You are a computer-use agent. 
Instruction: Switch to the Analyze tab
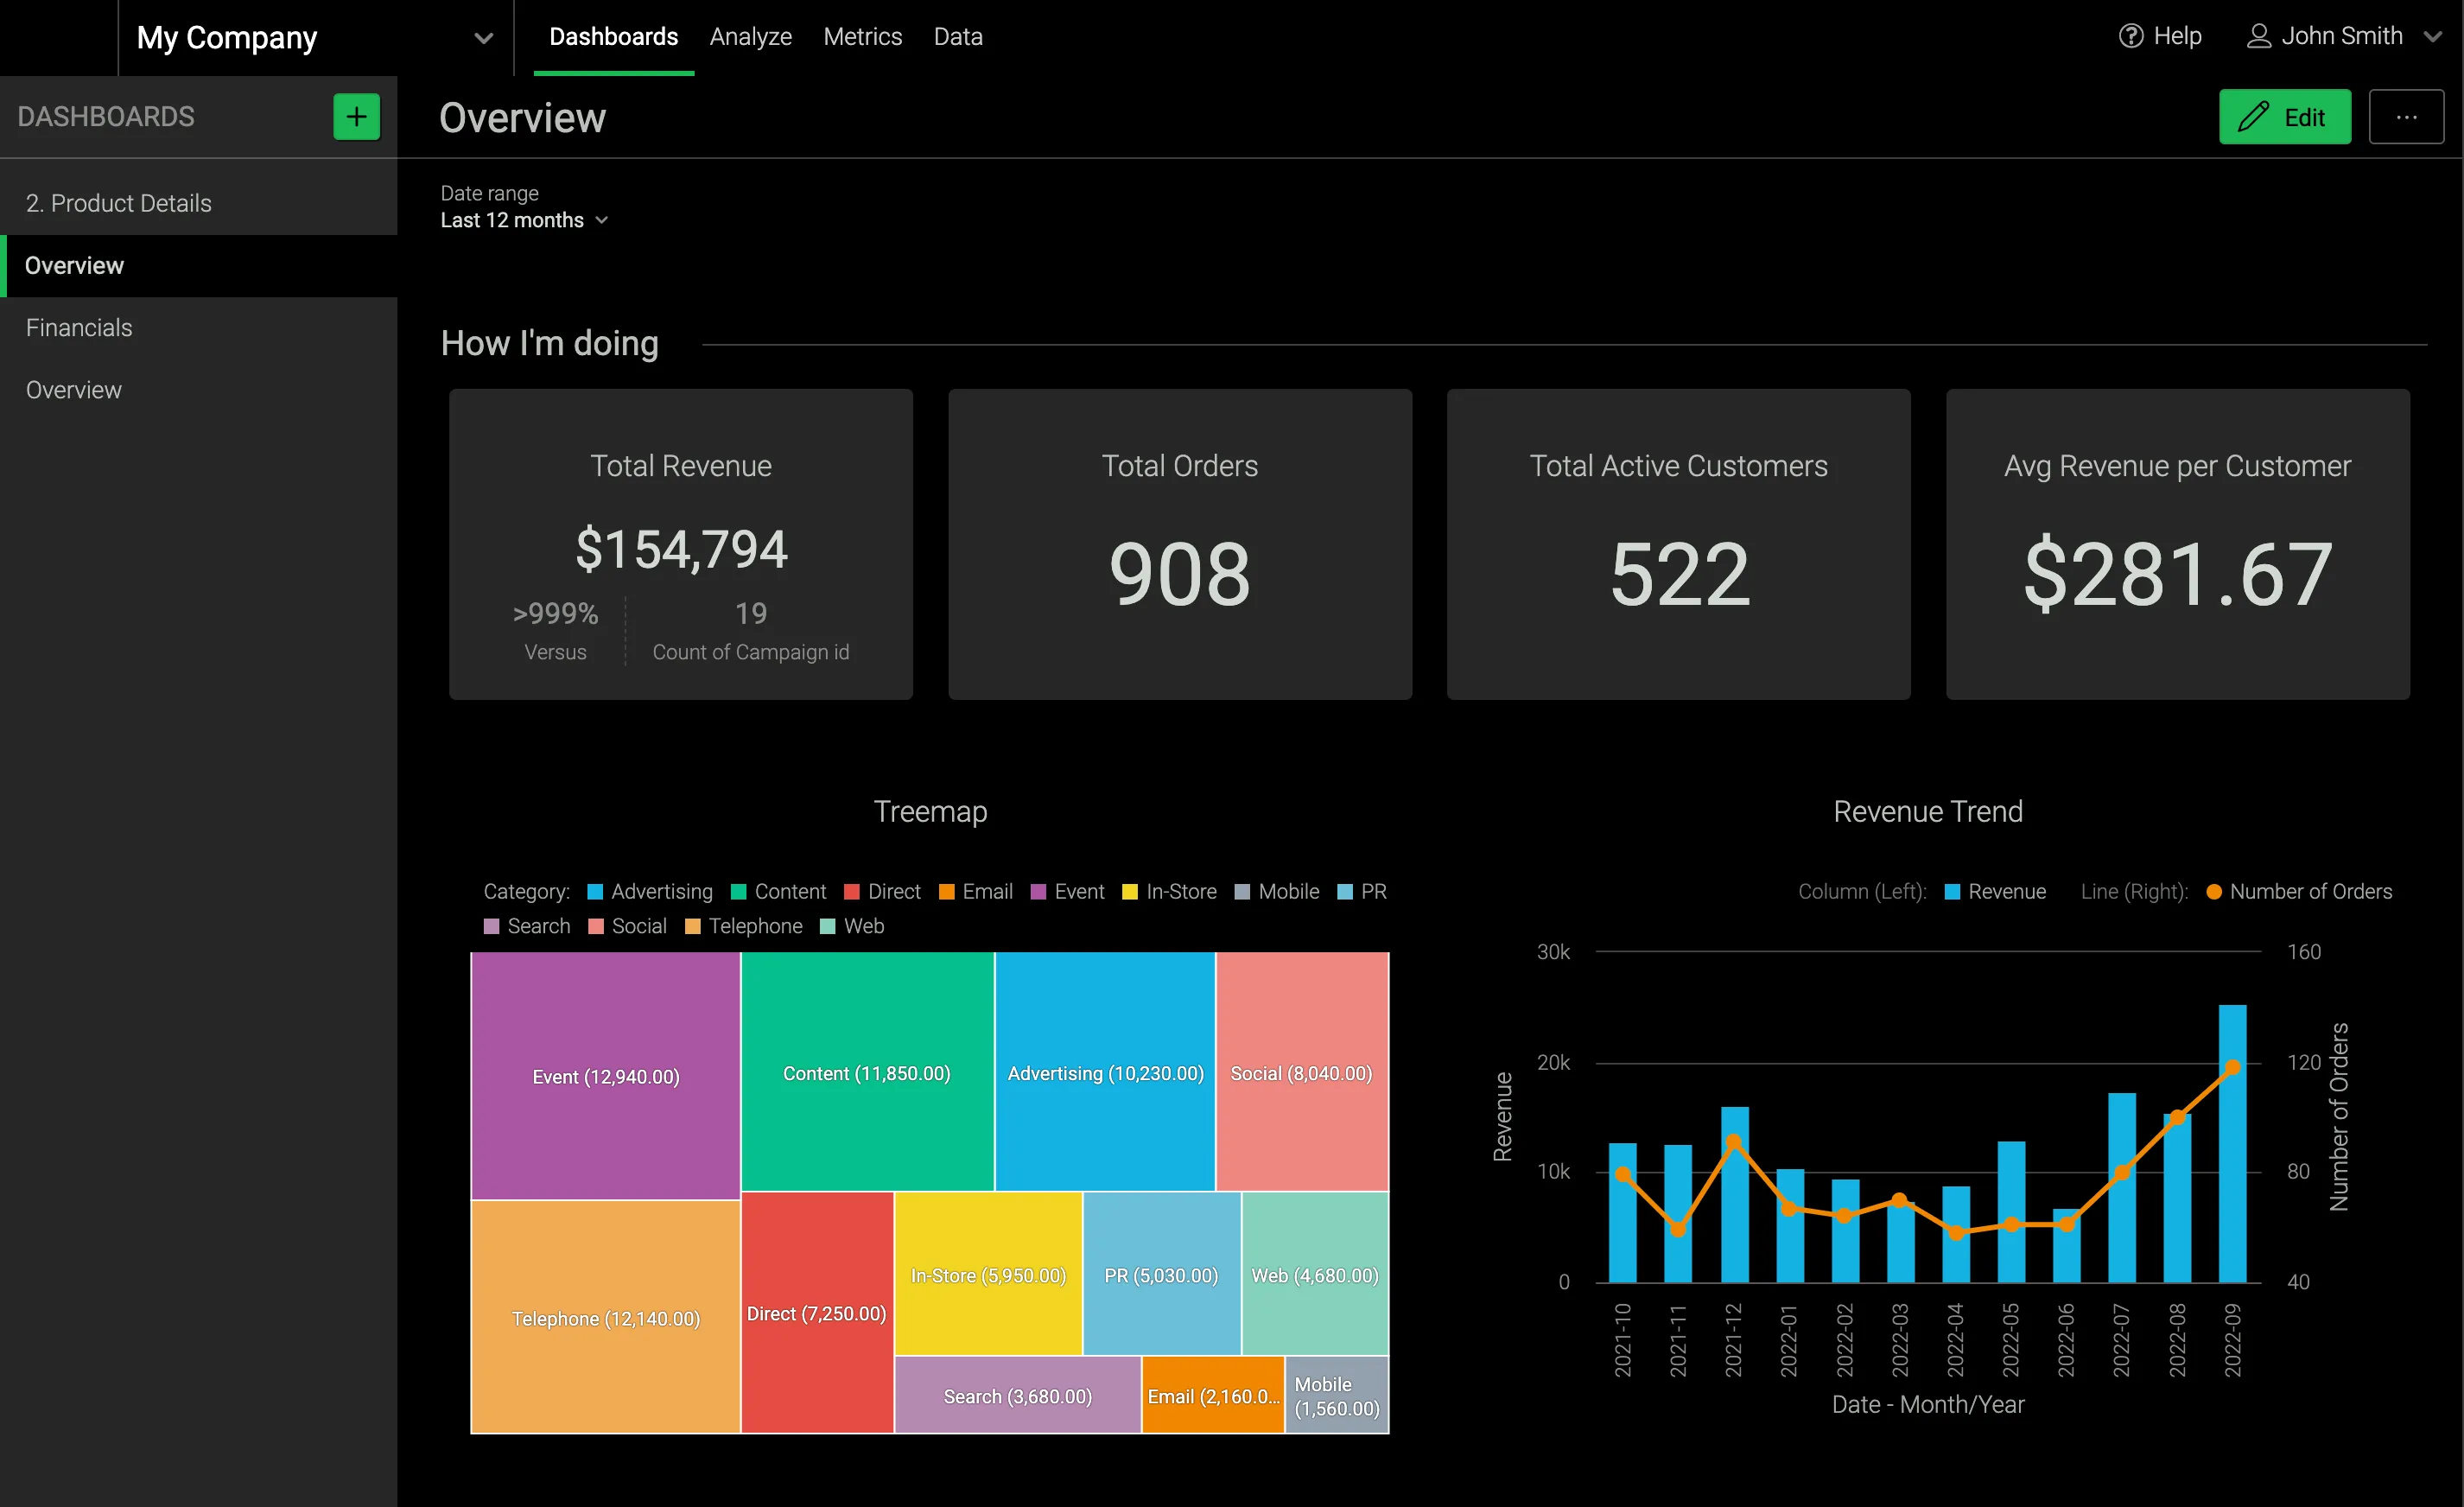(750, 36)
